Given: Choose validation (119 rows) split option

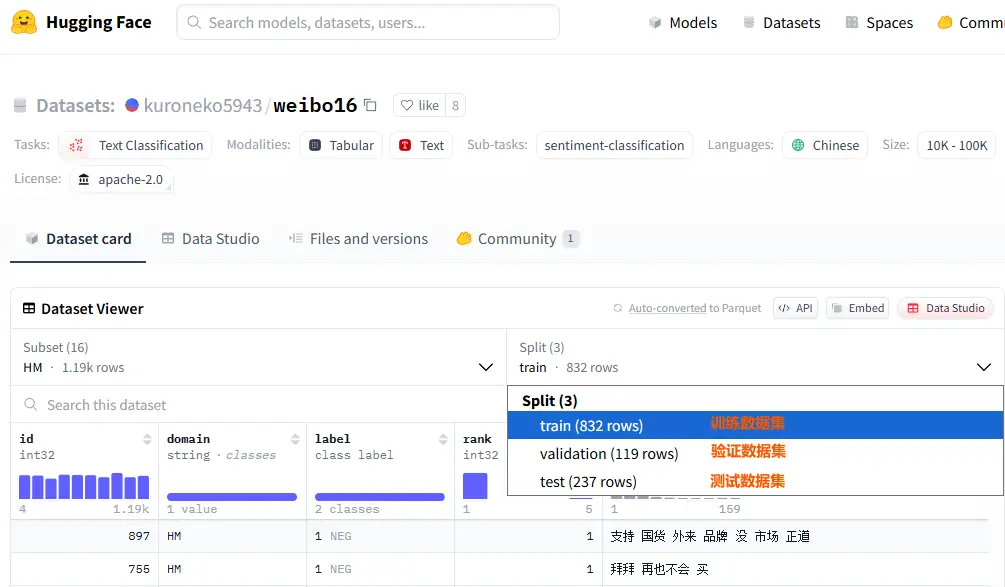Looking at the screenshot, I should pyautogui.click(x=608, y=454).
